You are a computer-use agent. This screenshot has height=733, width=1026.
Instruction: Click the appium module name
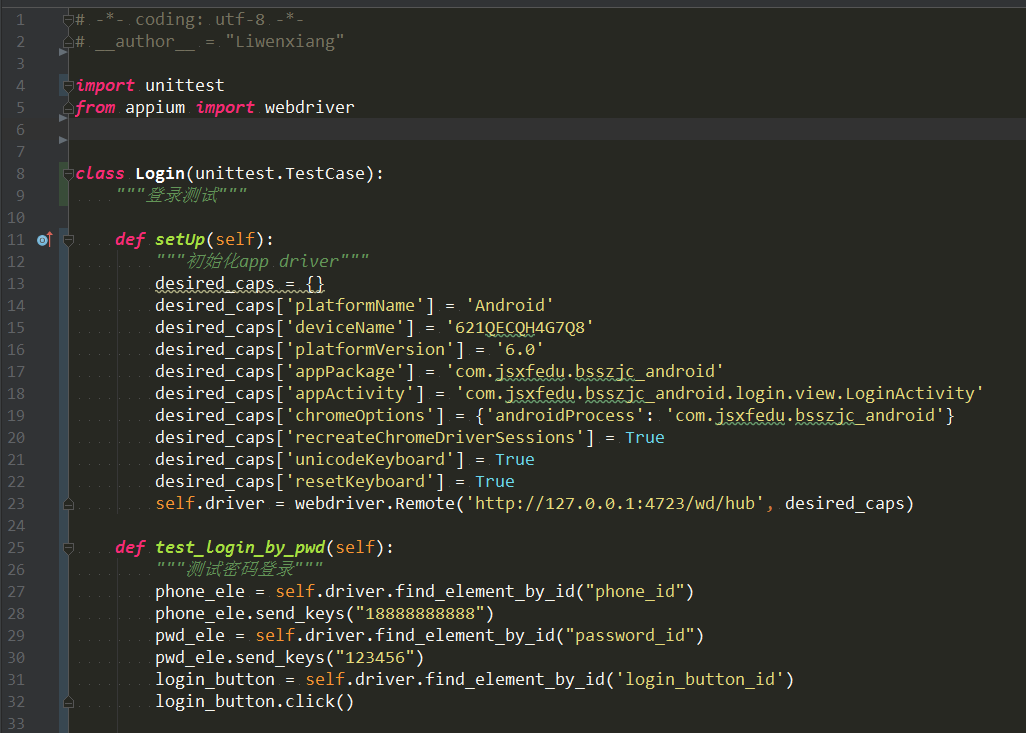pyautogui.click(x=155, y=107)
